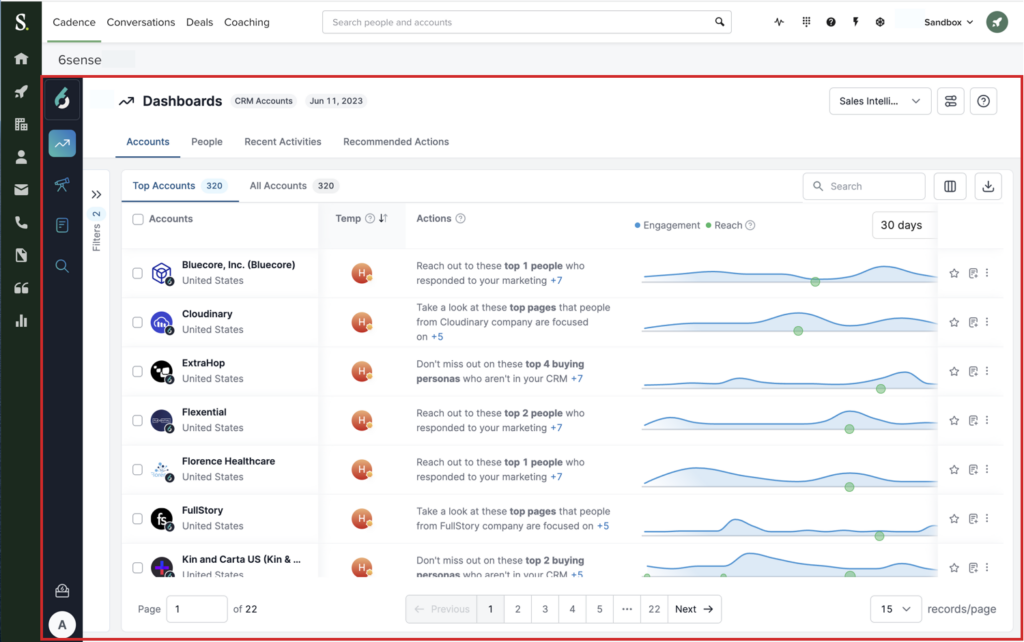Image resolution: width=1024 pixels, height=642 pixels.
Task: Open the reports bar chart icon in sidebar
Action: 21,321
